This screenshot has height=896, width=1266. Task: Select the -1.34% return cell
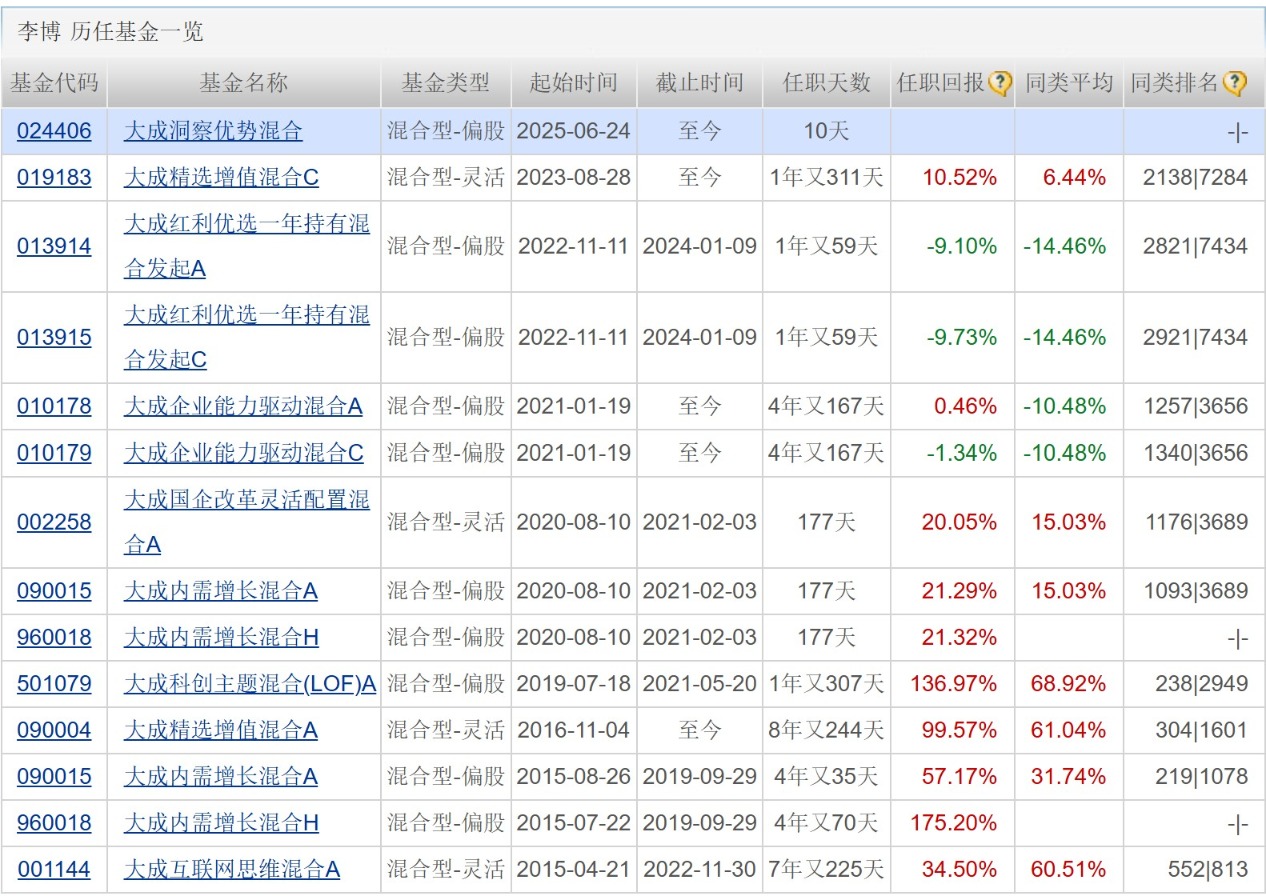(x=953, y=453)
